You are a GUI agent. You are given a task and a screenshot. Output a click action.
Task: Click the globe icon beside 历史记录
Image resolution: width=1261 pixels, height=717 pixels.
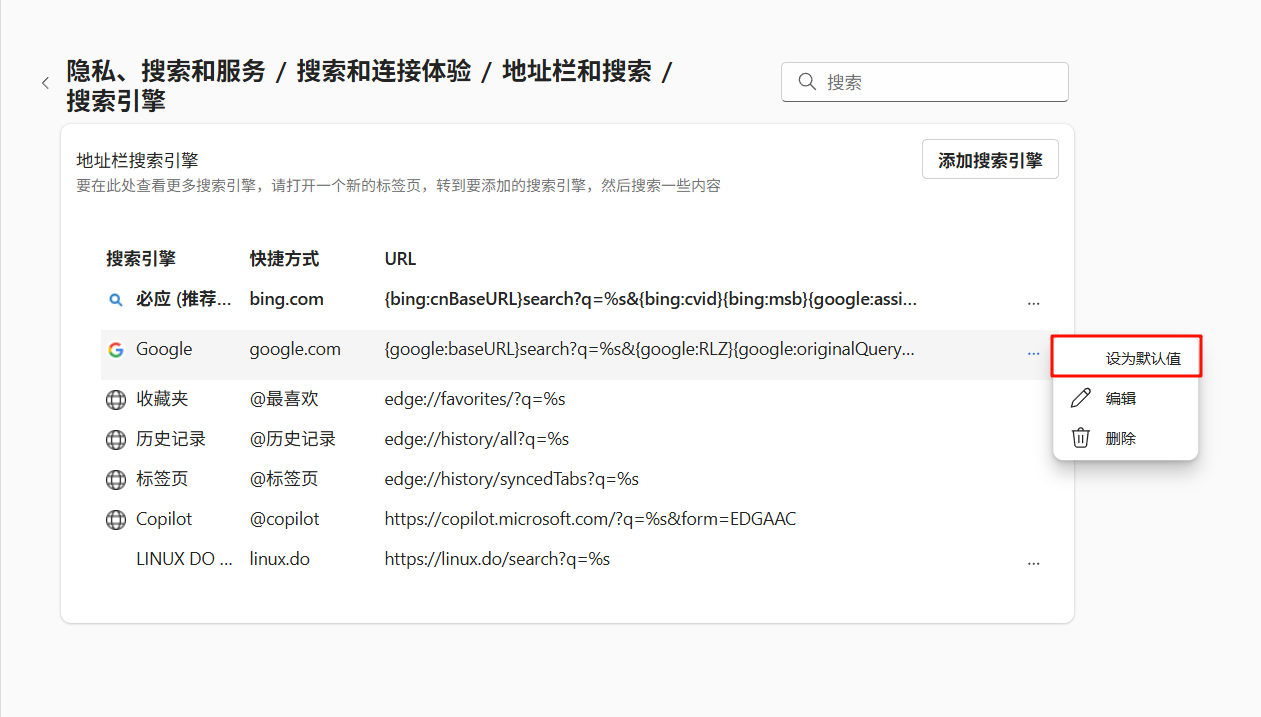pyautogui.click(x=116, y=440)
